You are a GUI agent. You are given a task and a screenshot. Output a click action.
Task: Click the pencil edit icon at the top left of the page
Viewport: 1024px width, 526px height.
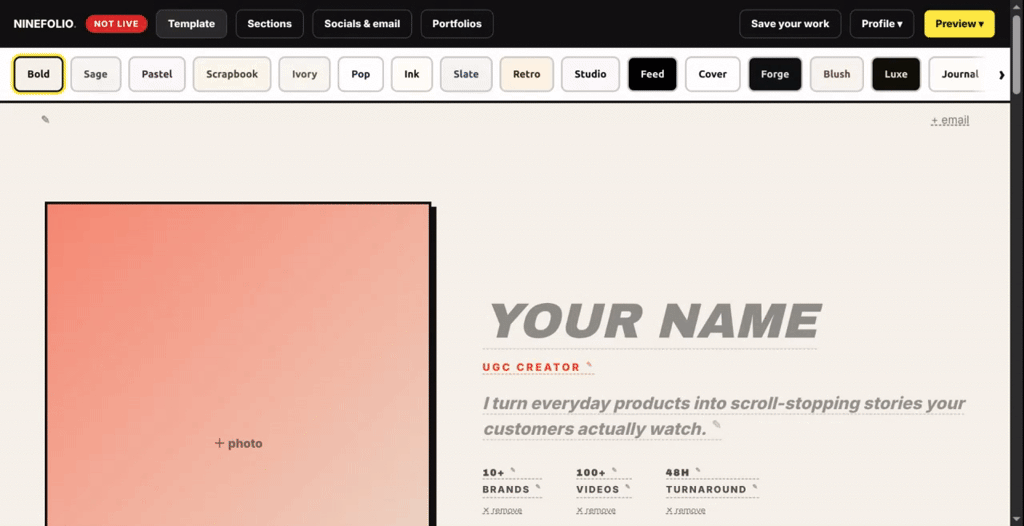coord(45,120)
